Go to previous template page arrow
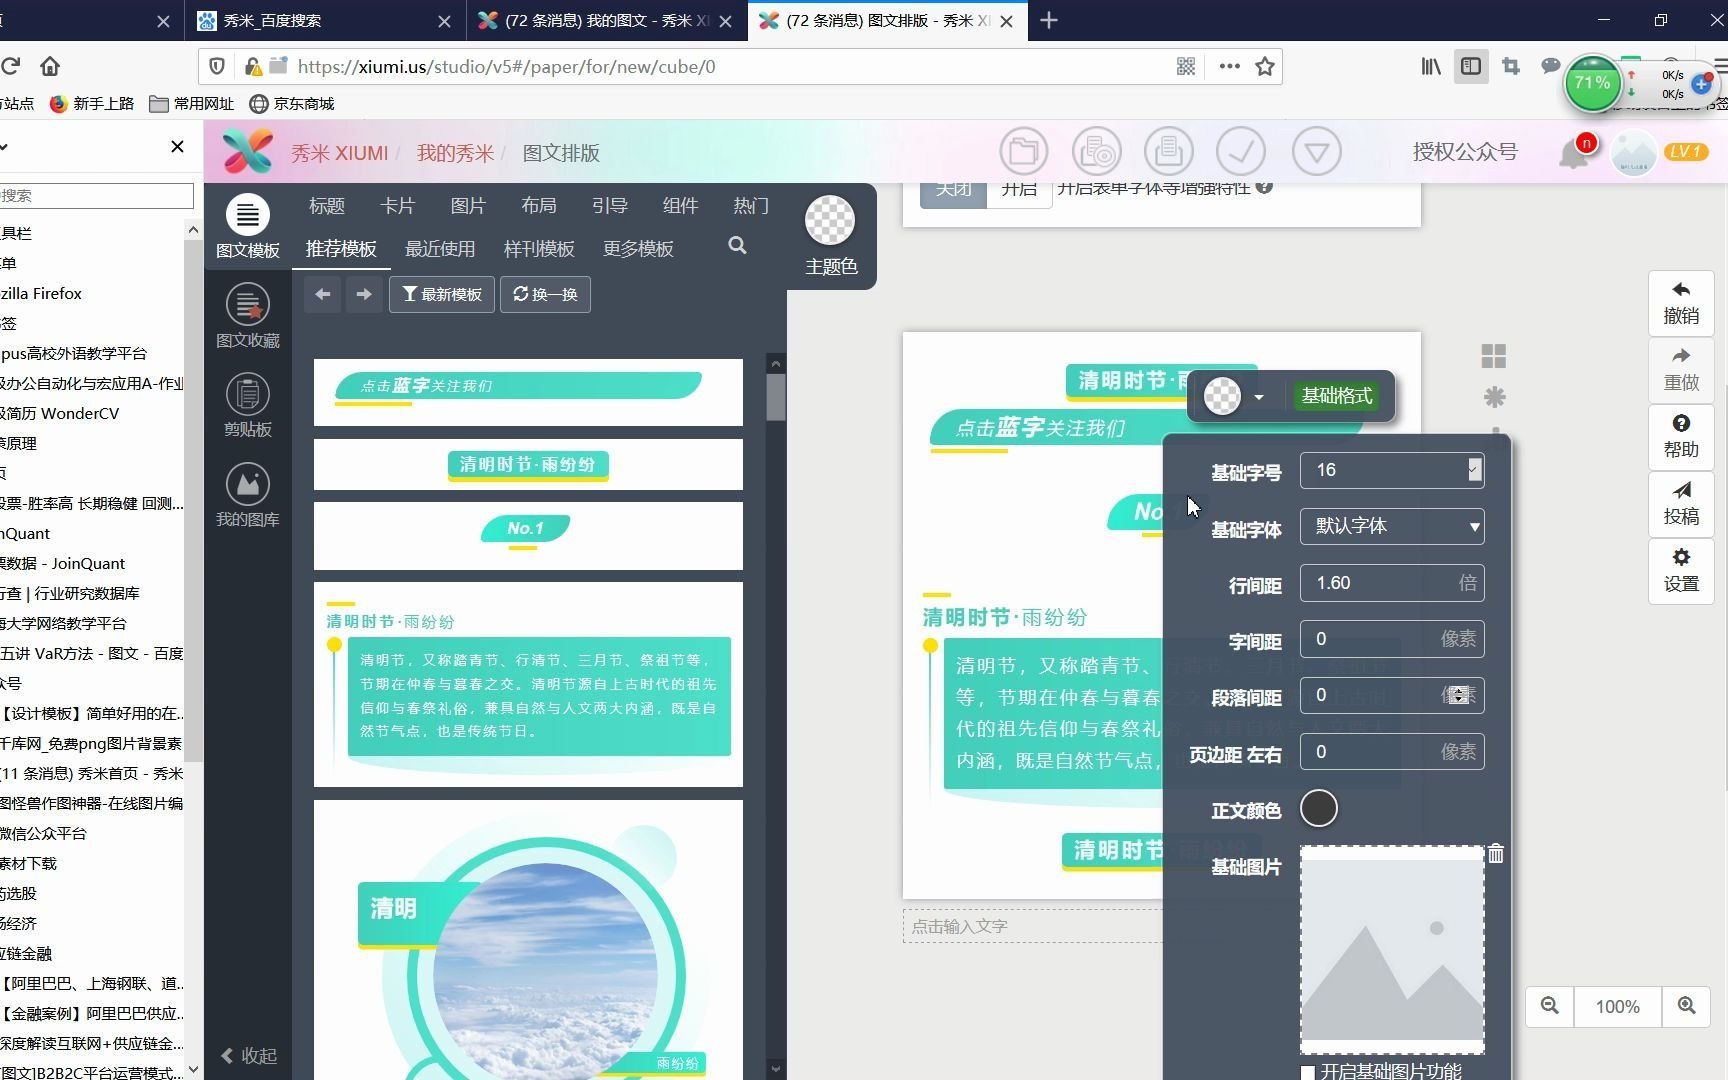The width and height of the screenshot is (1728, 1080). 322,294
